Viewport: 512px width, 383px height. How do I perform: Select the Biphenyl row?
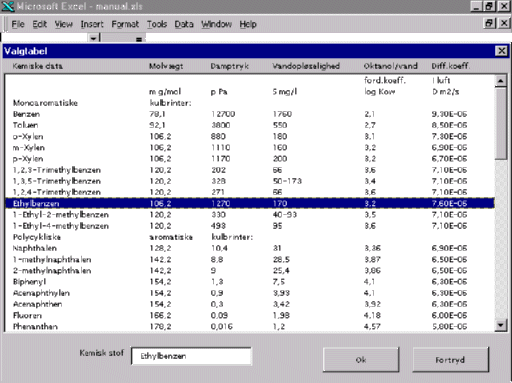[x=250, y=282]
